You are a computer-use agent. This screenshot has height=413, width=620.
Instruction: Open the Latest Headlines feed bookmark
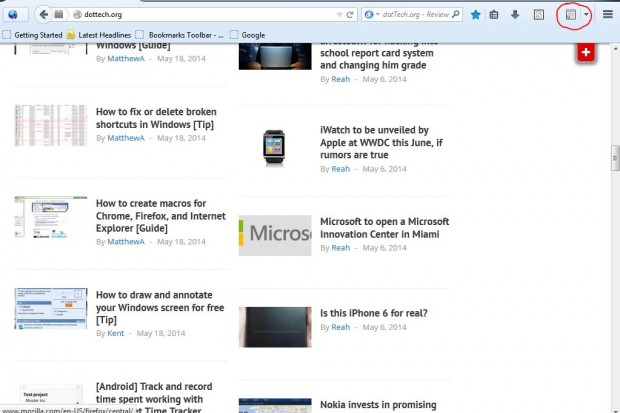(x=99, y=35)
